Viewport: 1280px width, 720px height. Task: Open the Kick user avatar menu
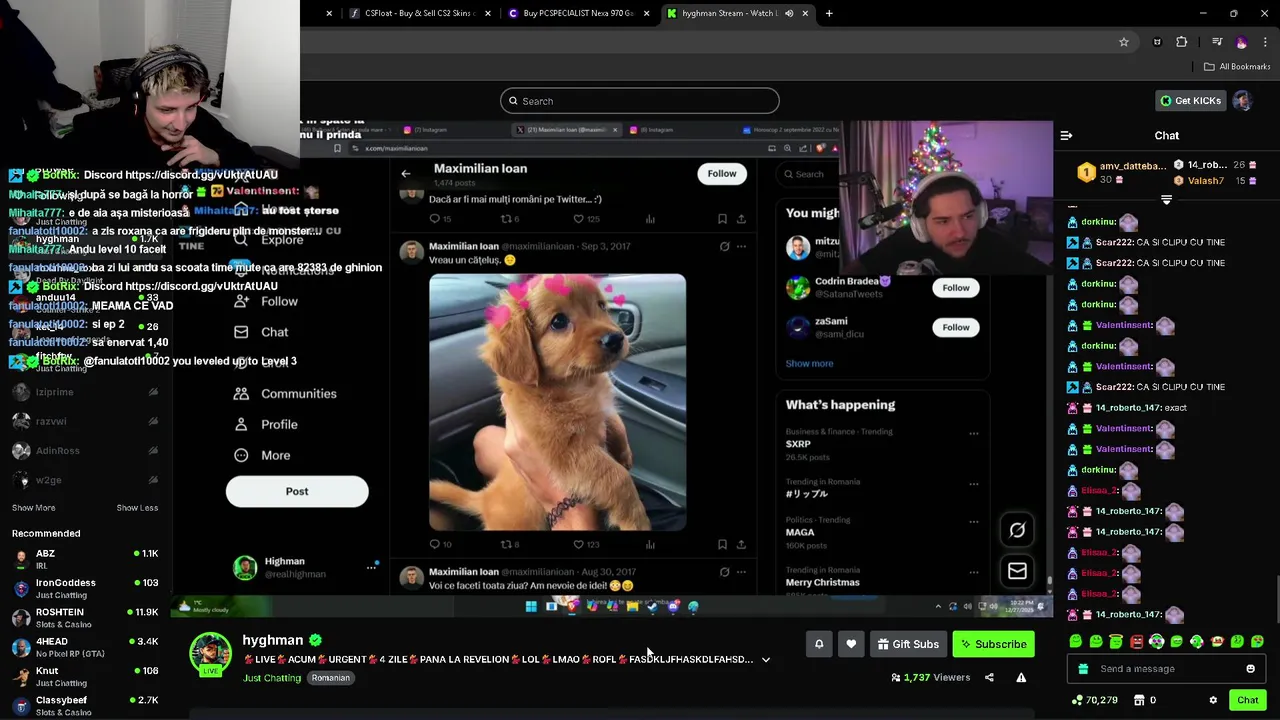click(x=1242, y=101)
